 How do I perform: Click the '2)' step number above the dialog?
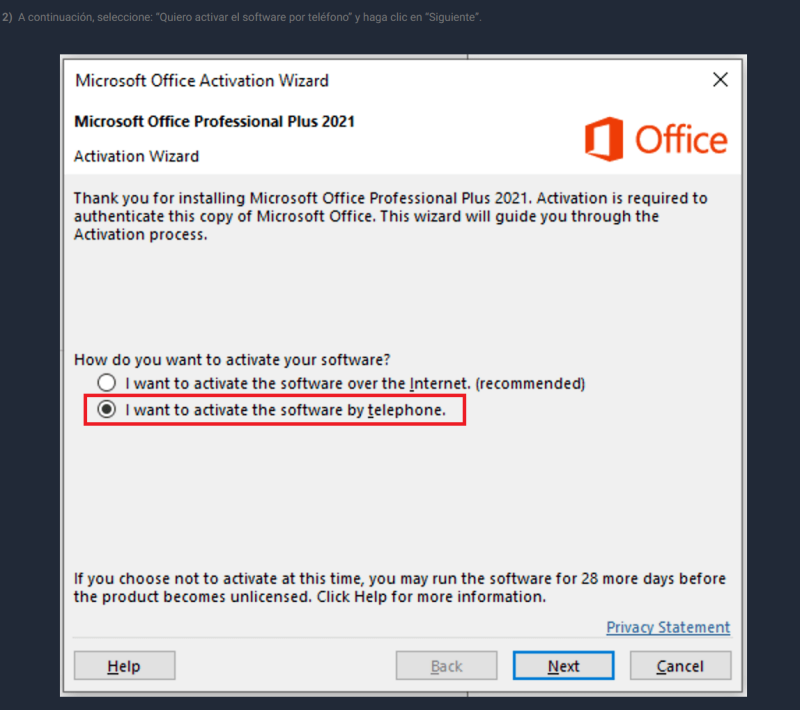(7, 17)
